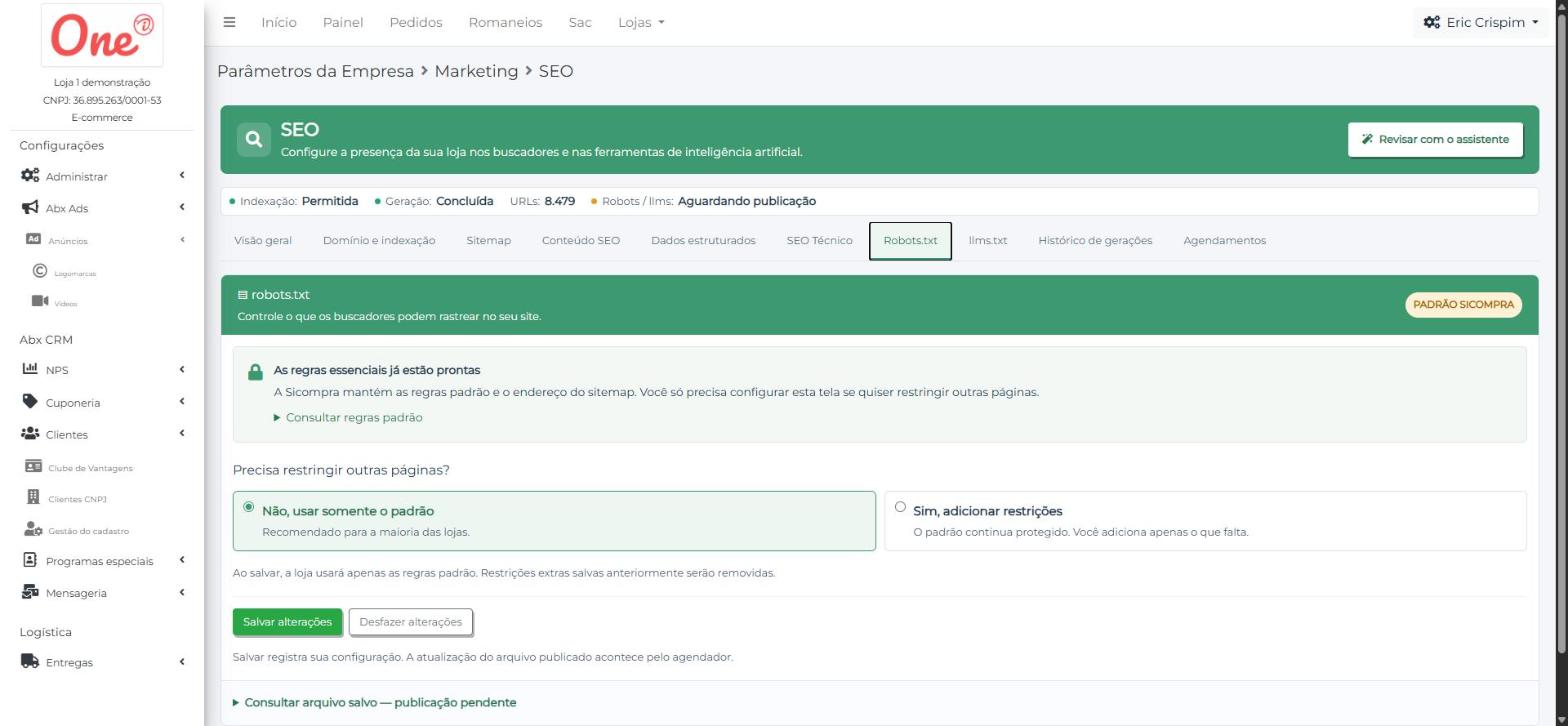Screen dimensions: 1568x726
Task: Switch to the Sitemap tab
Action: pos(488,240)
